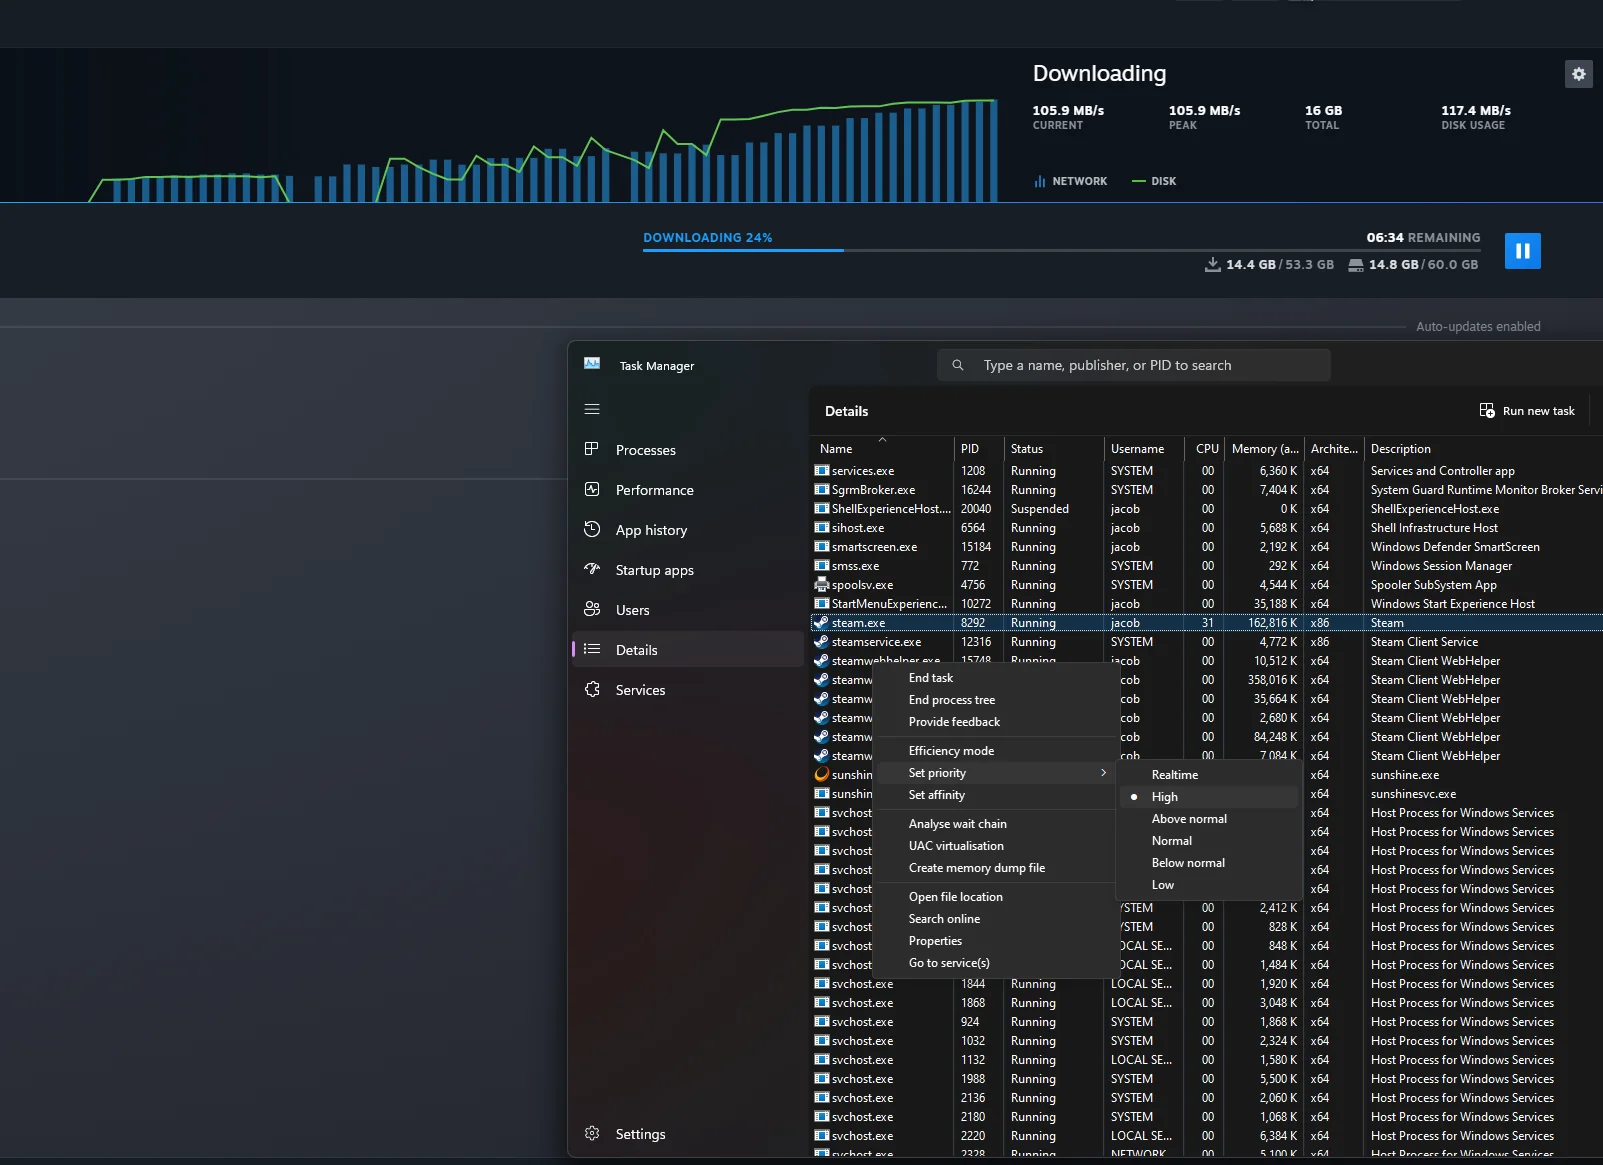Sort by the PID column header
Screen dimensions: 1603x1165
pos(978,449)
